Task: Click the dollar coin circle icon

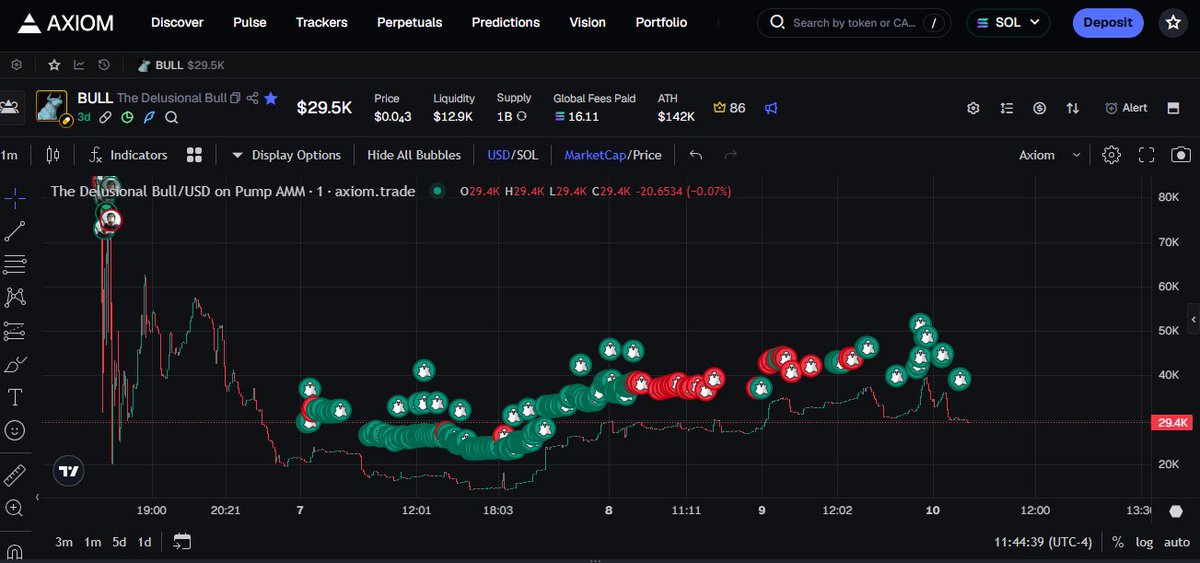Action: pyautogui.click(x=1040, y=108)
